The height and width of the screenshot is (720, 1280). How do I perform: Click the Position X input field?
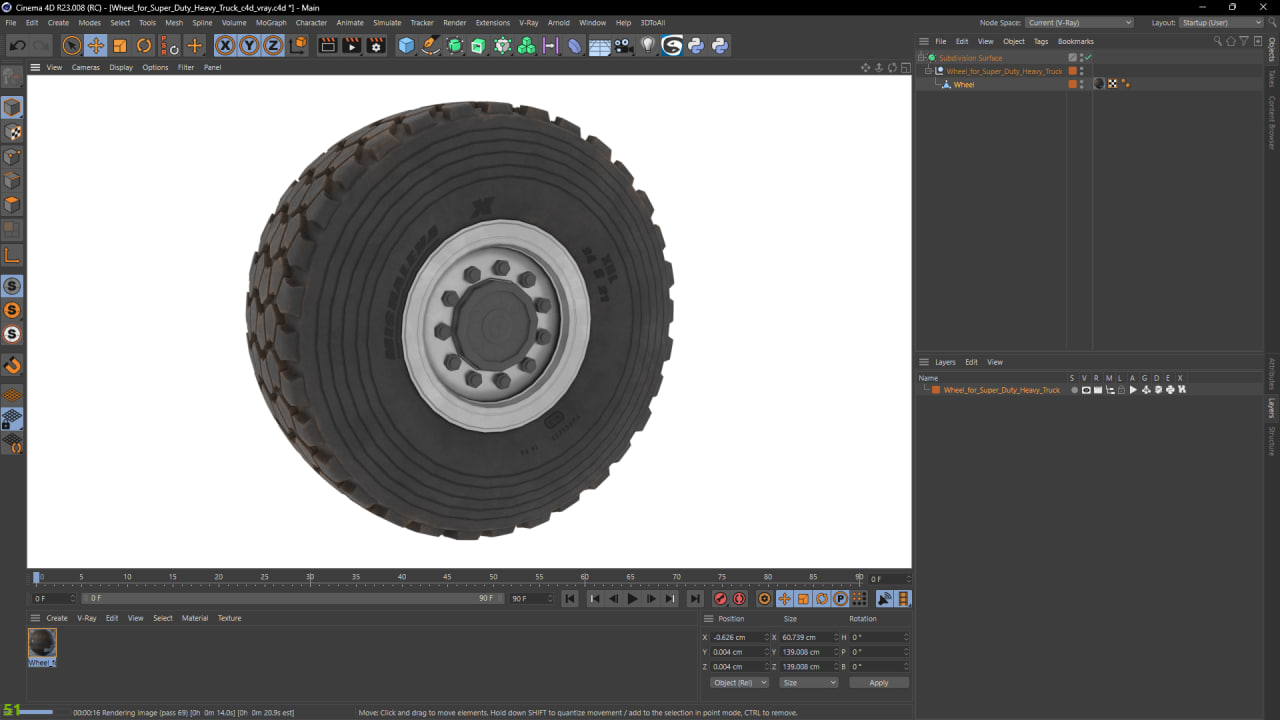(740, 637)
